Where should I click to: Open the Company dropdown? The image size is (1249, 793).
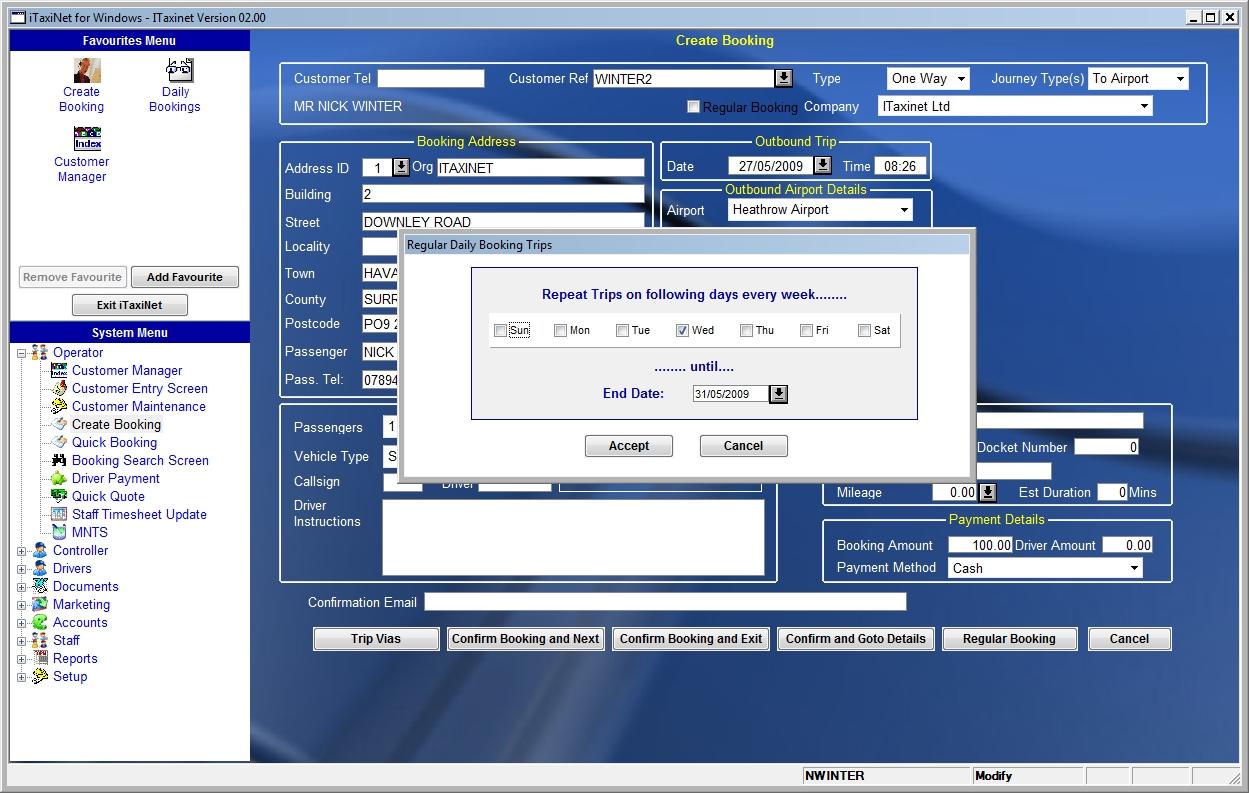pos(1144,106)
